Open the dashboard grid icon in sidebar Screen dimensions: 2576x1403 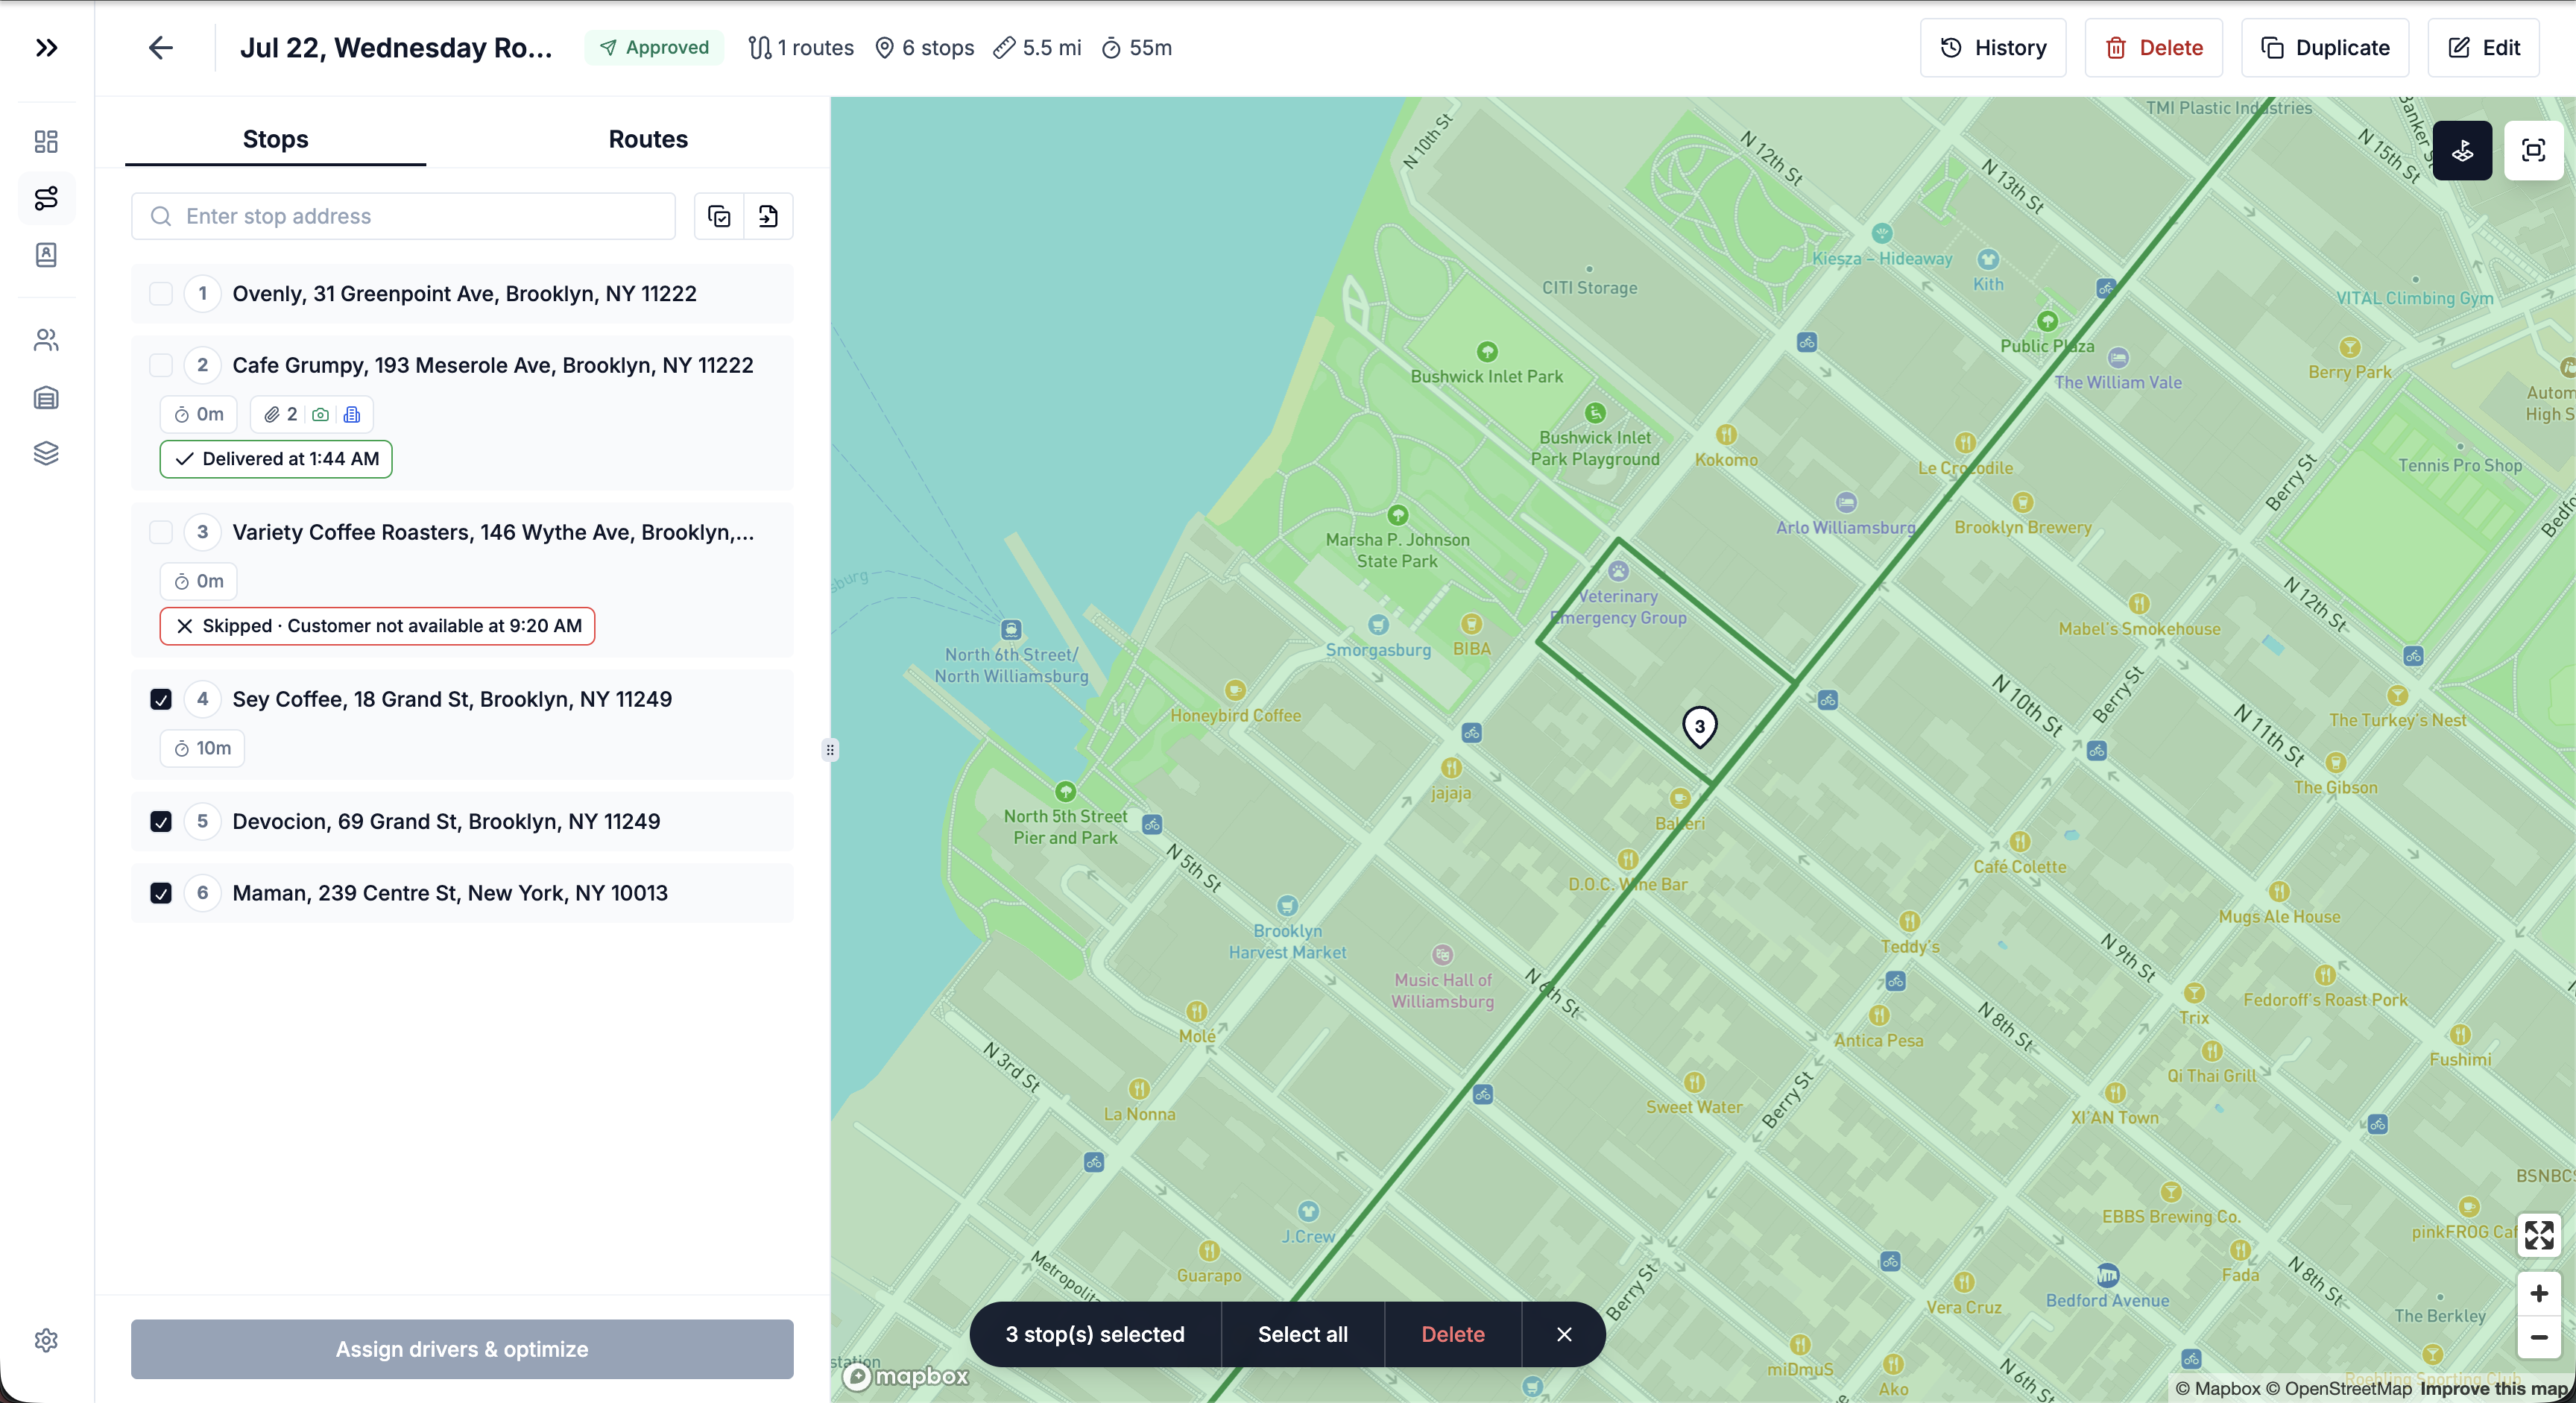[46, 141]
